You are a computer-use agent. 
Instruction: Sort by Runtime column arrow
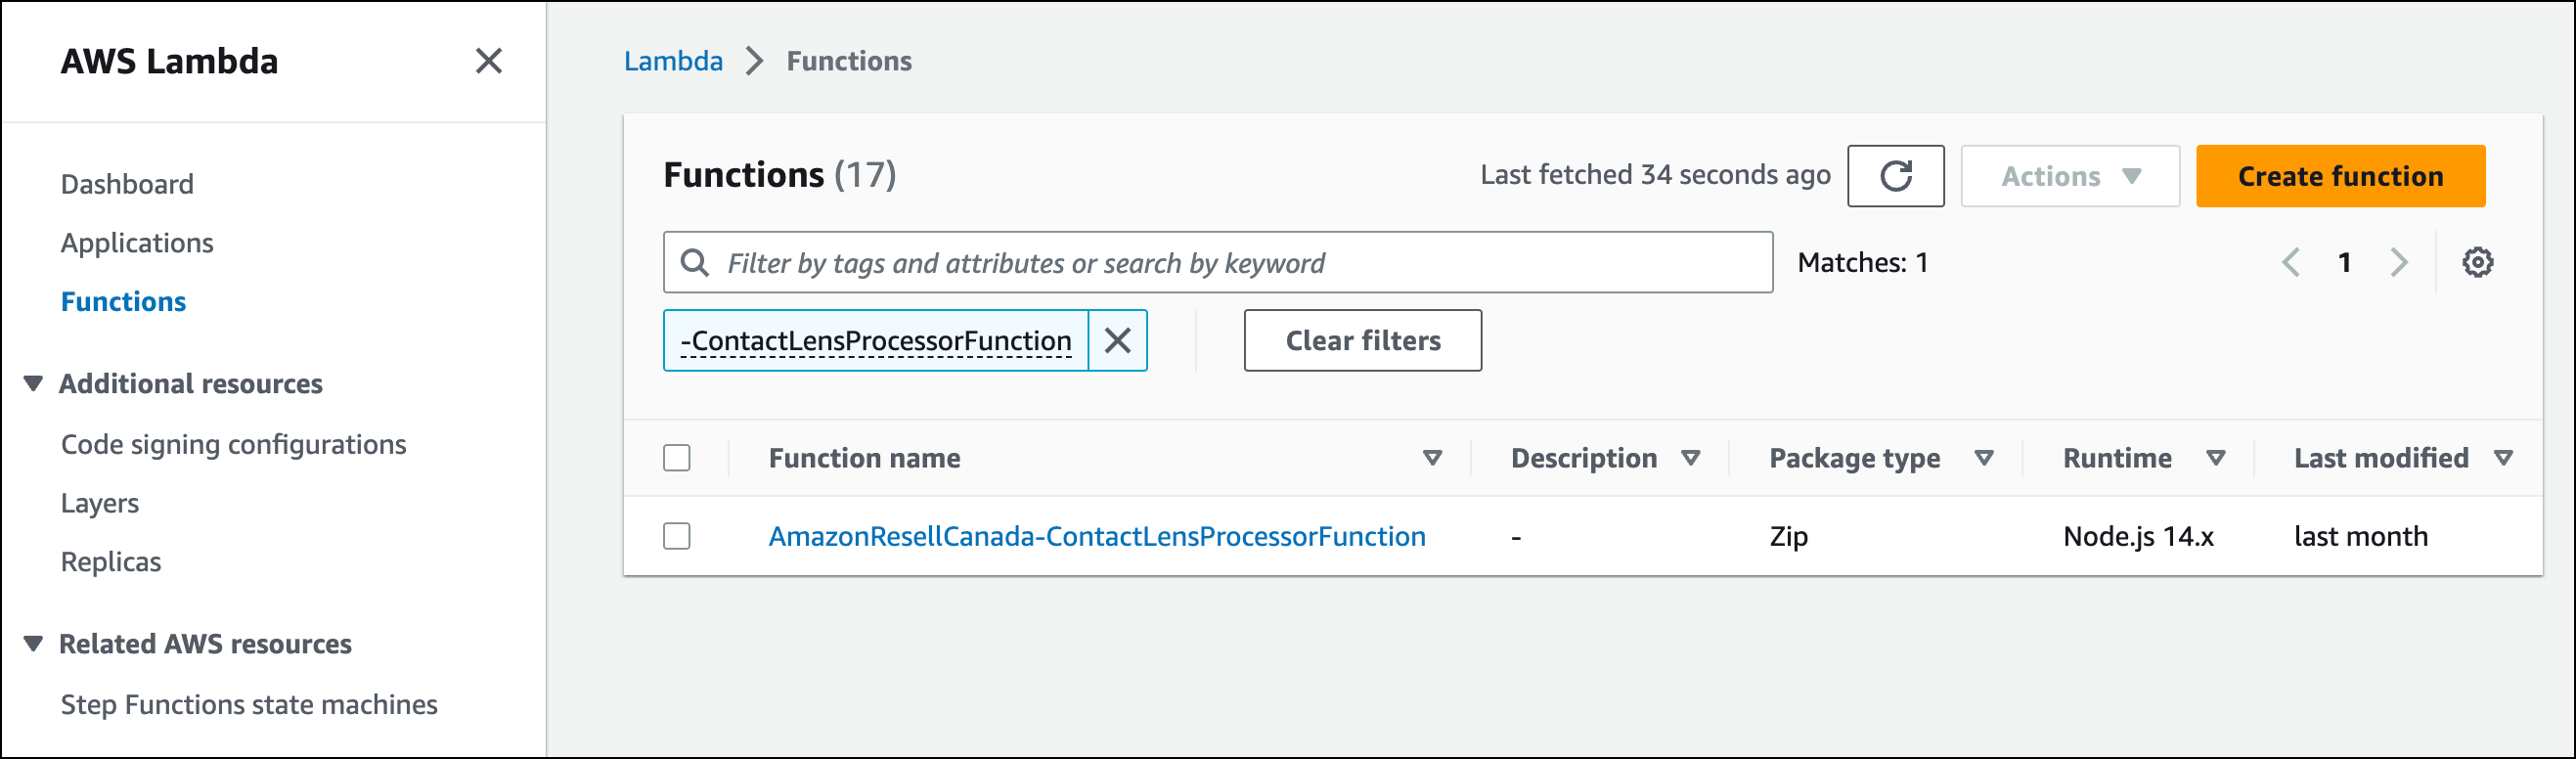(2215, 458)
